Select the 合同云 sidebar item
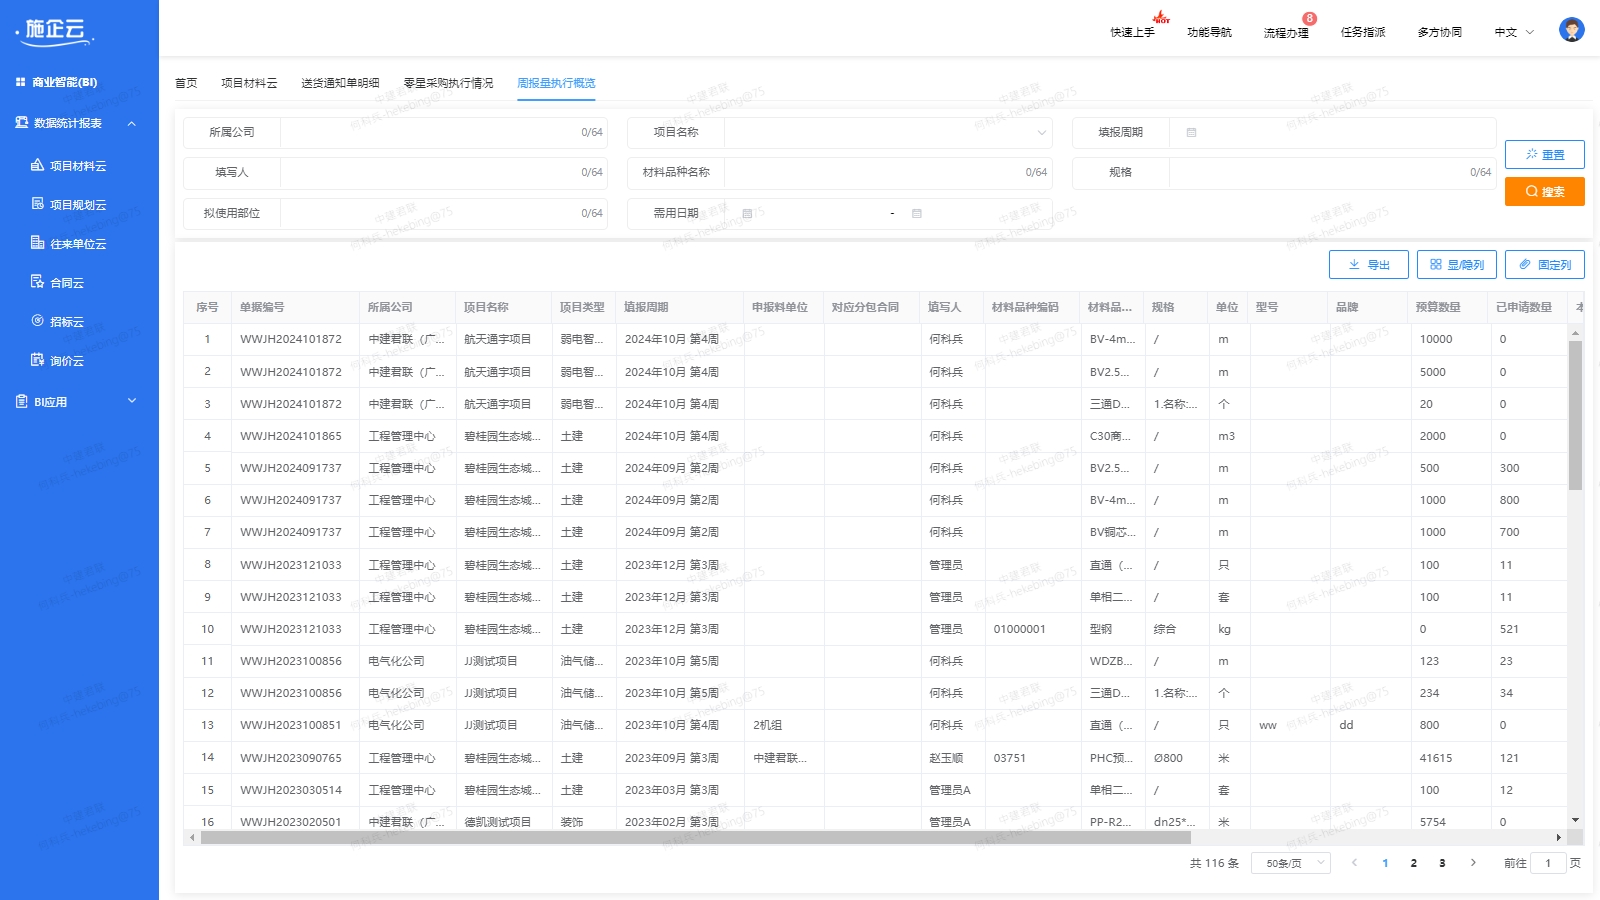Screen dimensions: 1600x900 (x=66, y=283)
